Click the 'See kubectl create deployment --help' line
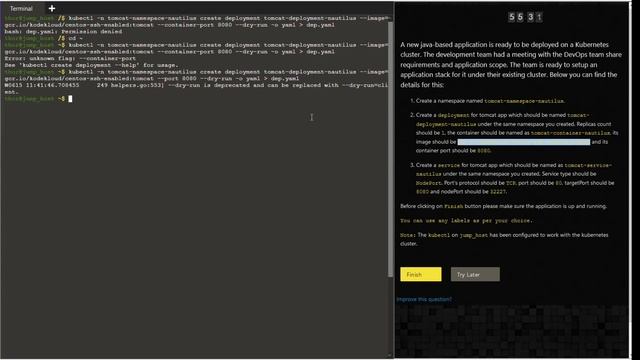Viewport: 640px width, 360px height. point(91,65)
